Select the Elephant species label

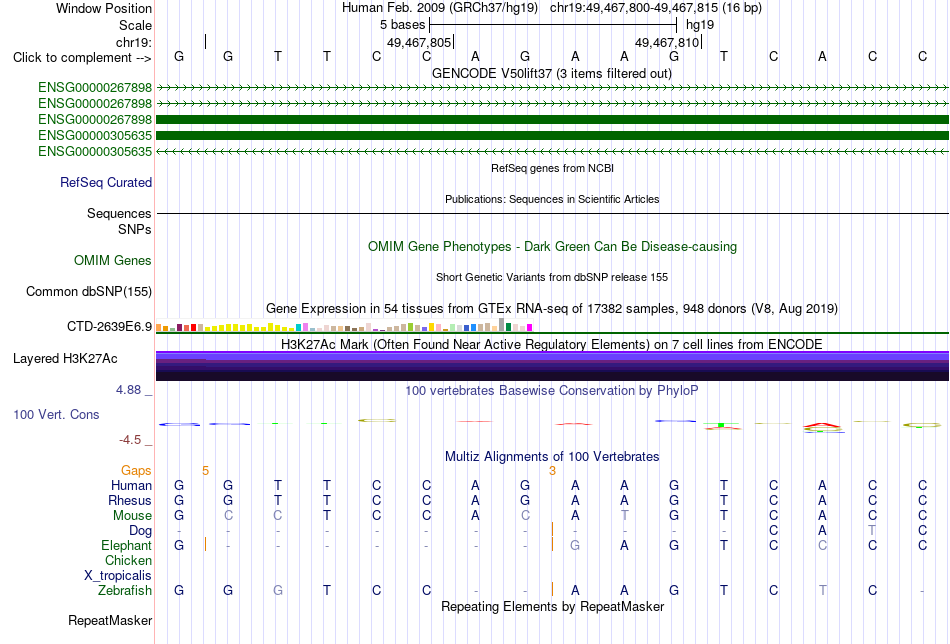tap(126, 545)
